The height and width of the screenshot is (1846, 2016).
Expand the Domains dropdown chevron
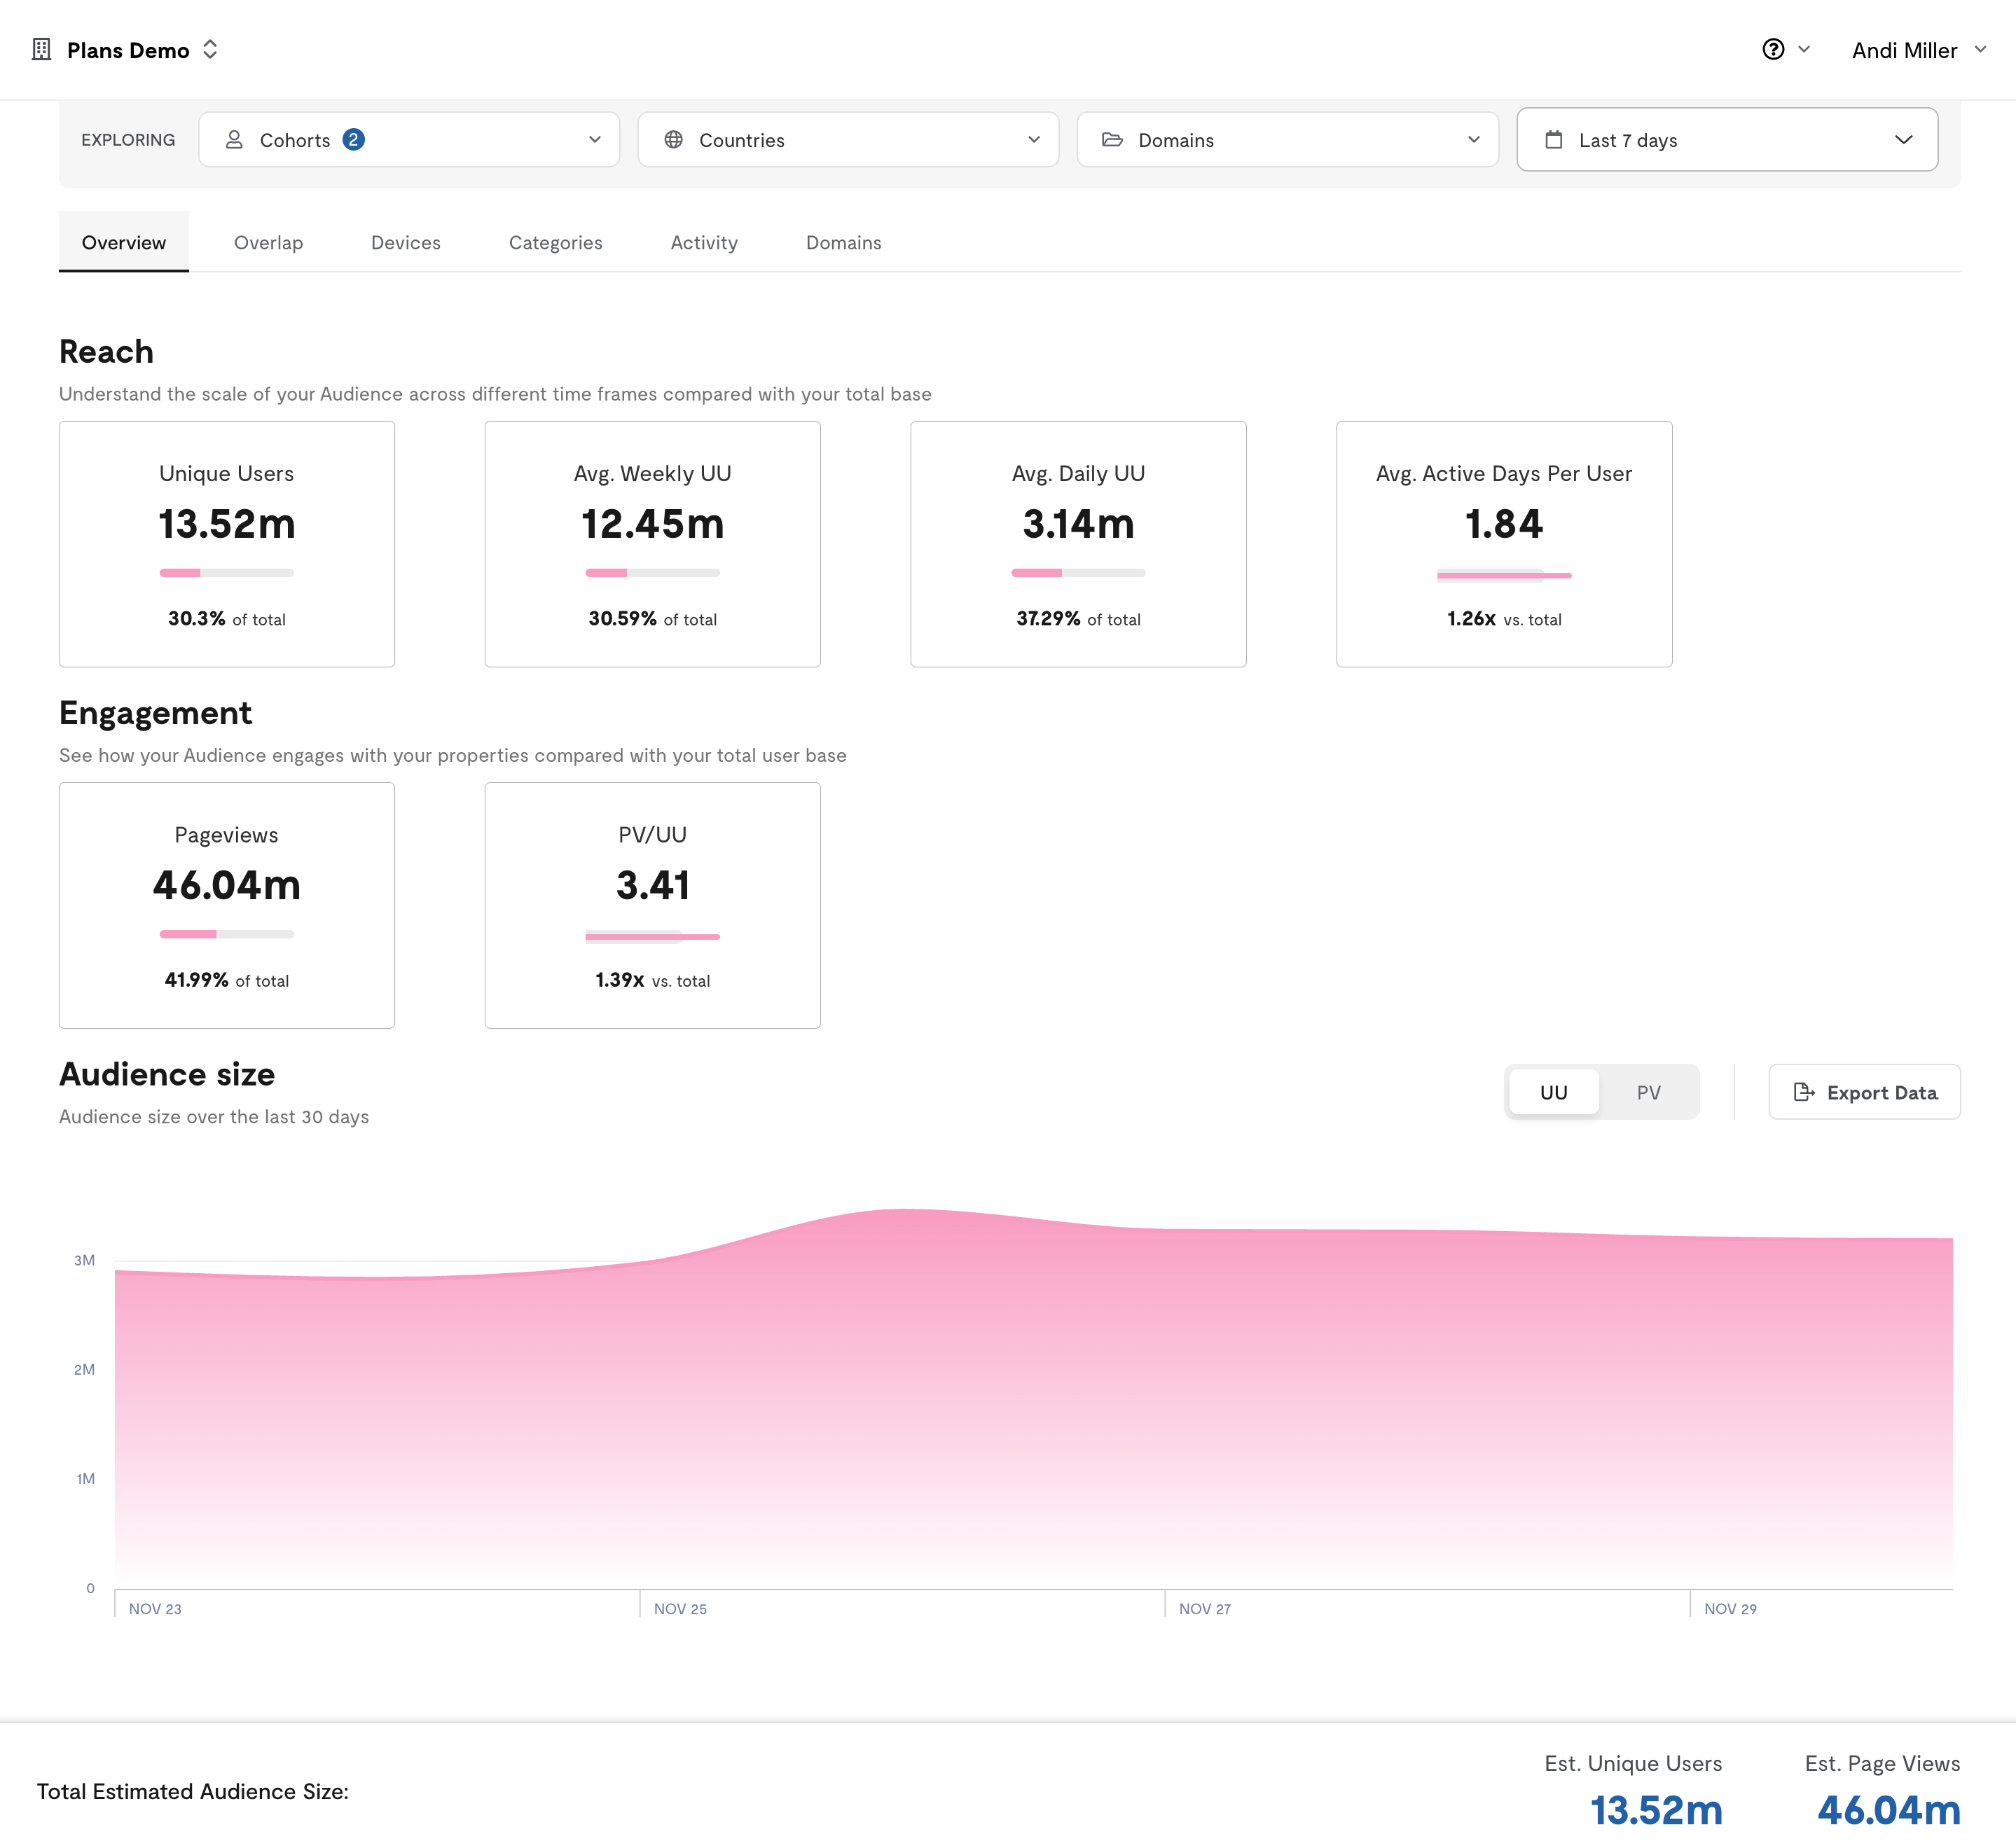[1474, 140]
